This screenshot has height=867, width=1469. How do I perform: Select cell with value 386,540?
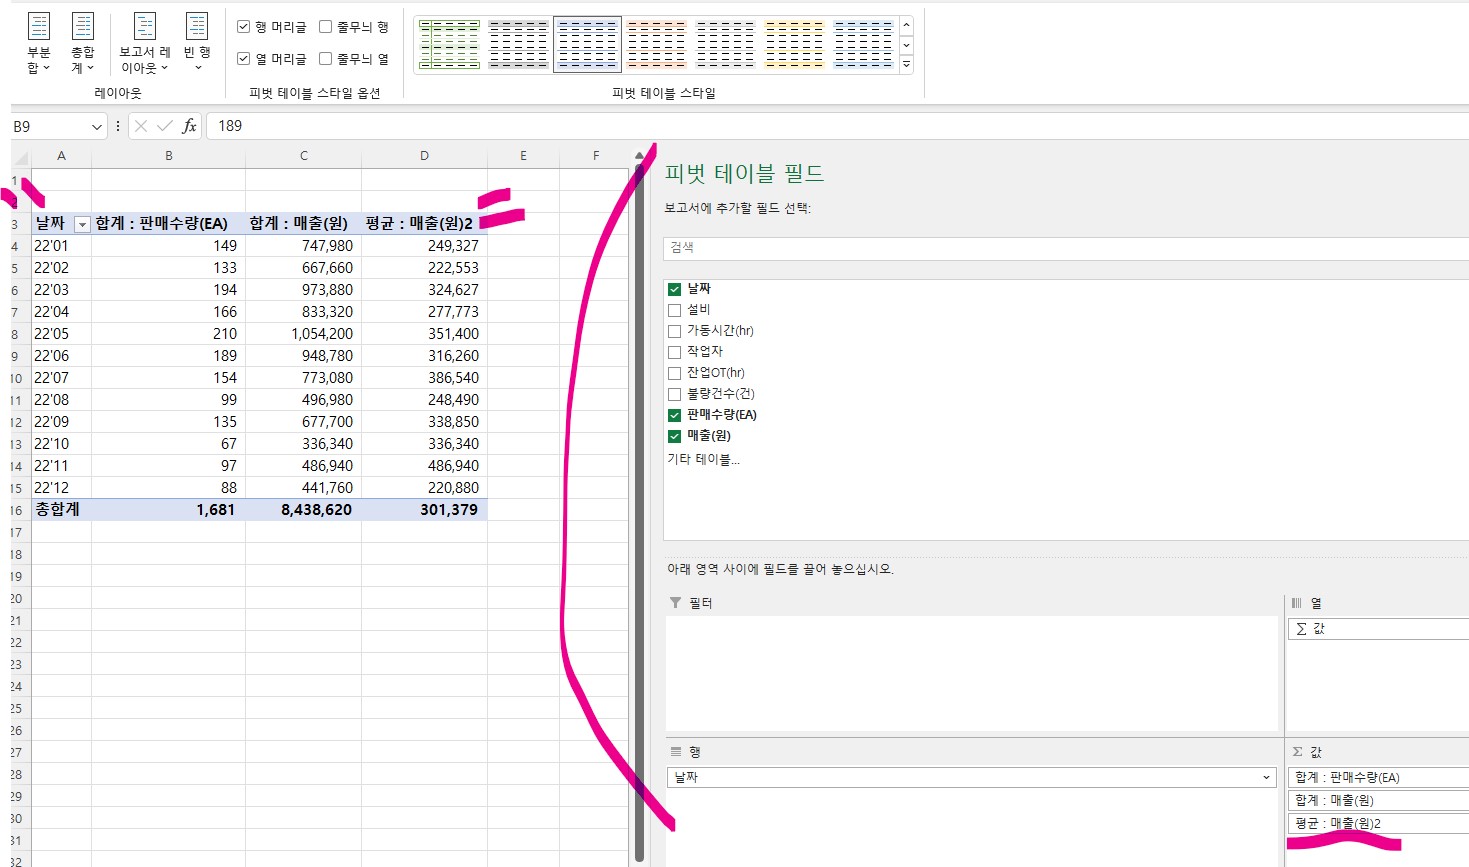click(425, 378)
